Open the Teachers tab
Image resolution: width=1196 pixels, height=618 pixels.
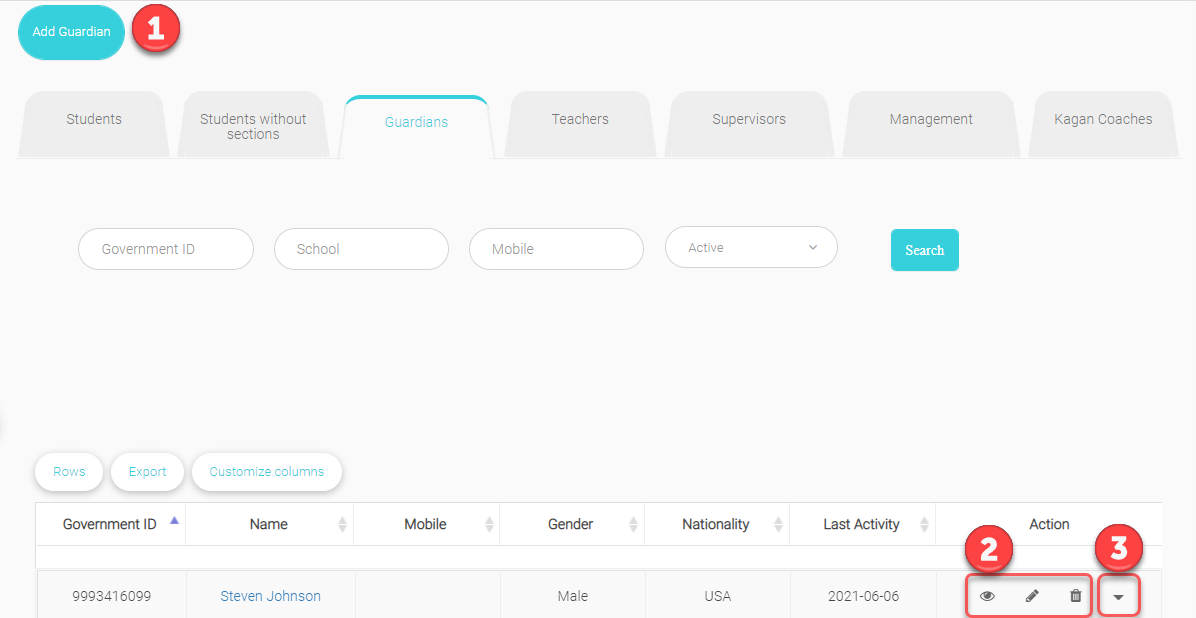[x=580, y=119]
